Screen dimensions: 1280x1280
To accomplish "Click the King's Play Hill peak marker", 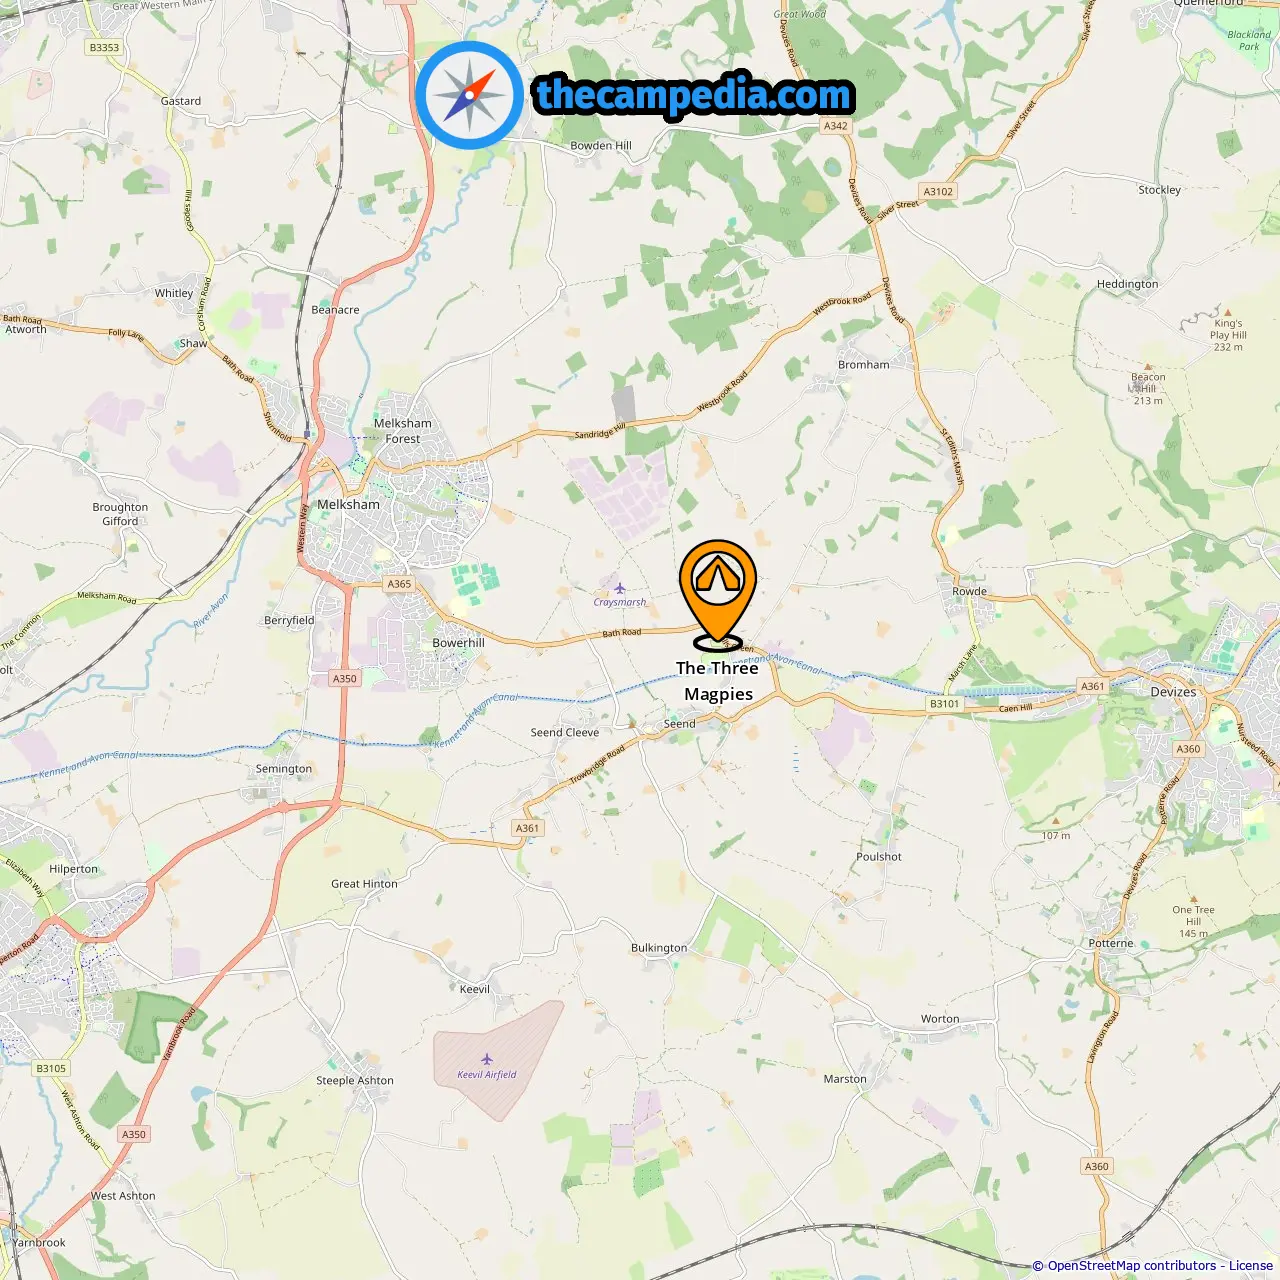I will click(1228, 312).
